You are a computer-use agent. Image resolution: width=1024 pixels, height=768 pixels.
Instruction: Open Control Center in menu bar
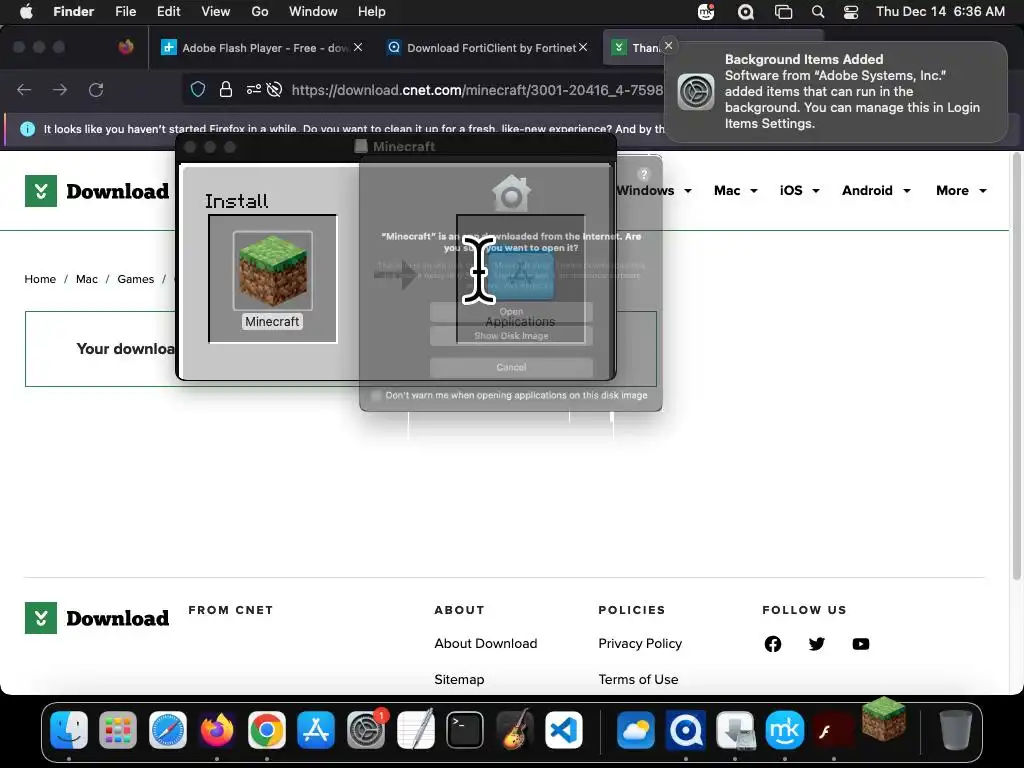pos(850,11)
